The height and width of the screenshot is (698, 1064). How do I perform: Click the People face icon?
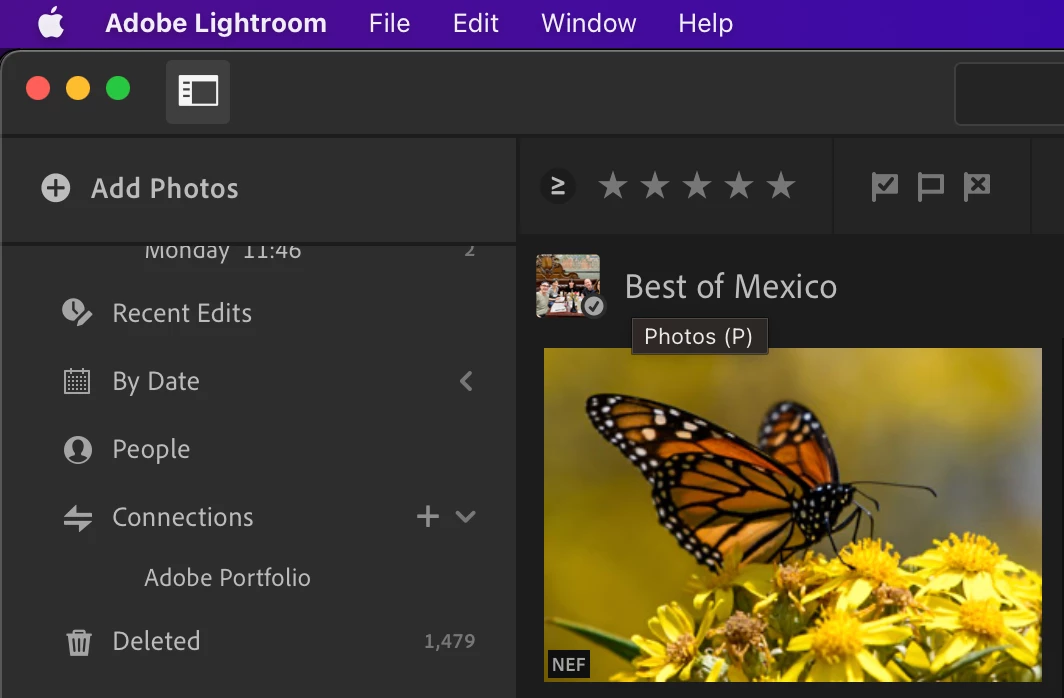coord(77,449)
